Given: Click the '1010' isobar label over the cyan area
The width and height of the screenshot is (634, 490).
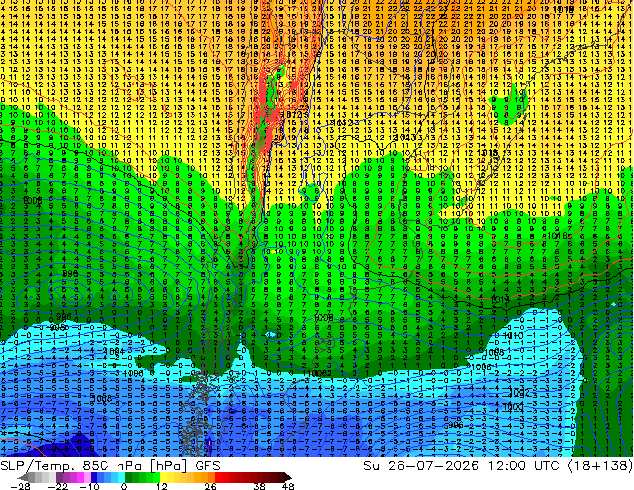Looking at the screenshot, I should tap(514, 336).
